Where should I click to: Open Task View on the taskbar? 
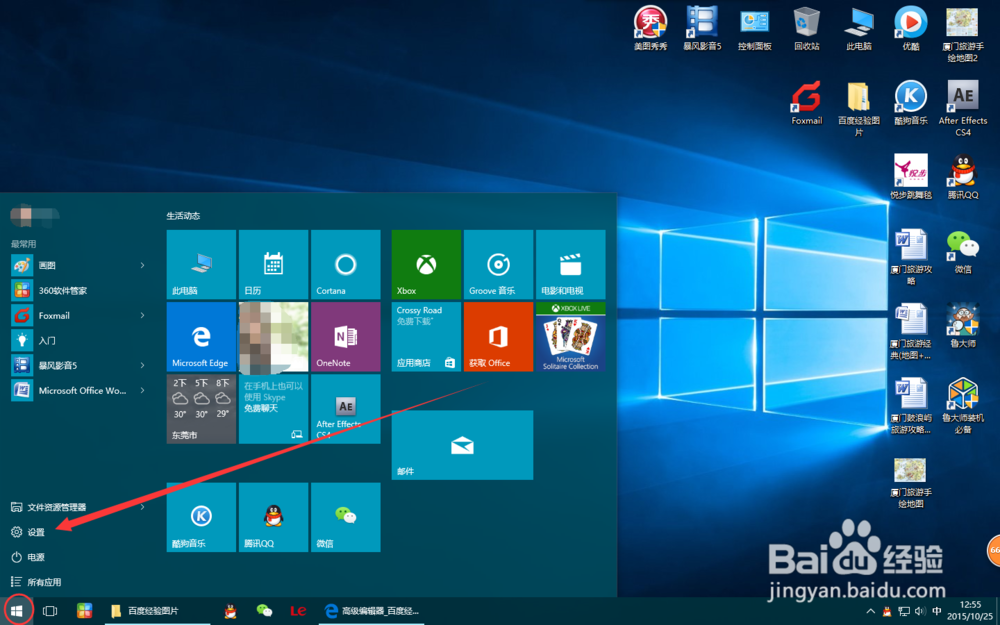click(x=50, y=611)
